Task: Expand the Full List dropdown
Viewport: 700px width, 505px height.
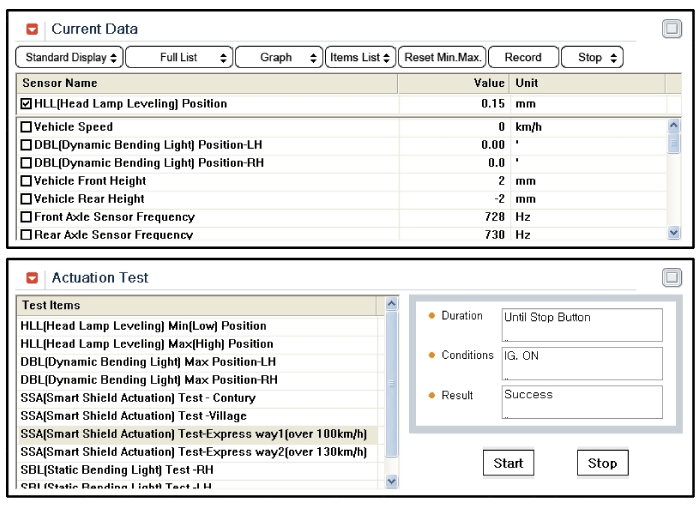Action: pyautogui.click(x=179, y=58)
